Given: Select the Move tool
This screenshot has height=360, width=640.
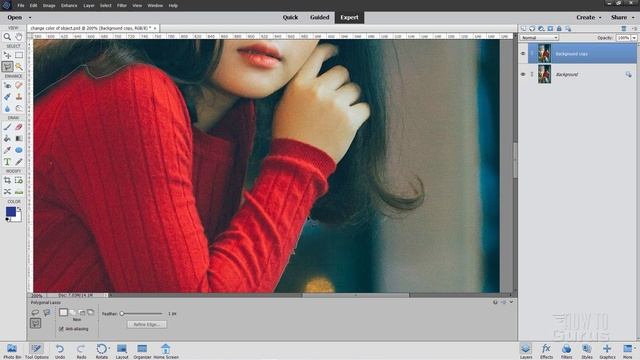Looking at the screenshot, I should point(7,55).
